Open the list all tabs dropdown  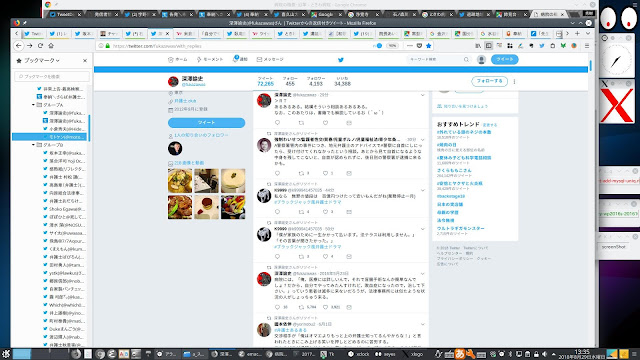click(x=588, y=33)
